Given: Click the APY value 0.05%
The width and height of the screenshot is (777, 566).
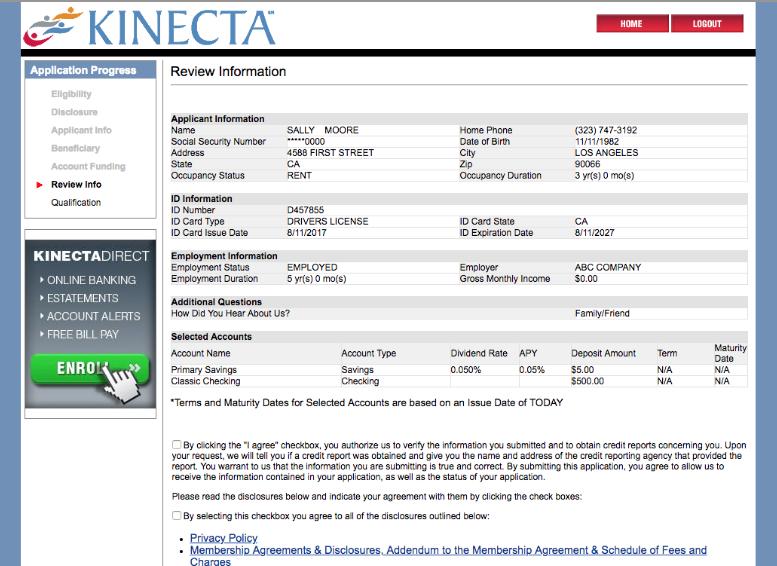Looking at the screenshot, I should (x=532, y=370).
